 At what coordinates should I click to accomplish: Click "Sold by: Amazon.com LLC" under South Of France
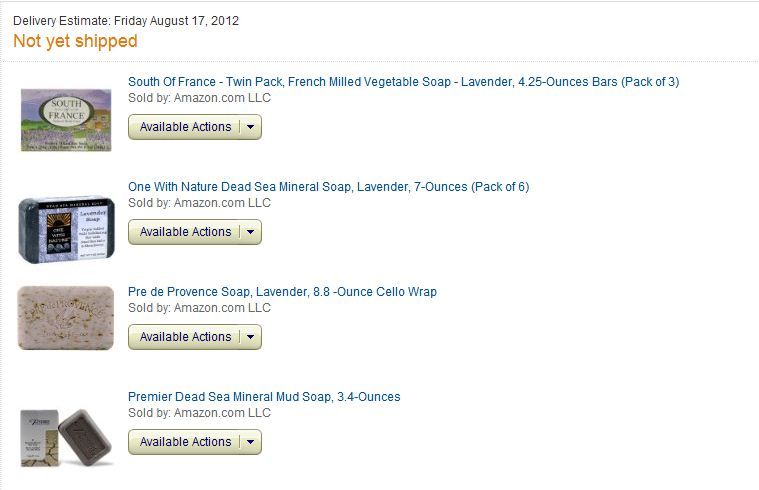tap(199, 98)
